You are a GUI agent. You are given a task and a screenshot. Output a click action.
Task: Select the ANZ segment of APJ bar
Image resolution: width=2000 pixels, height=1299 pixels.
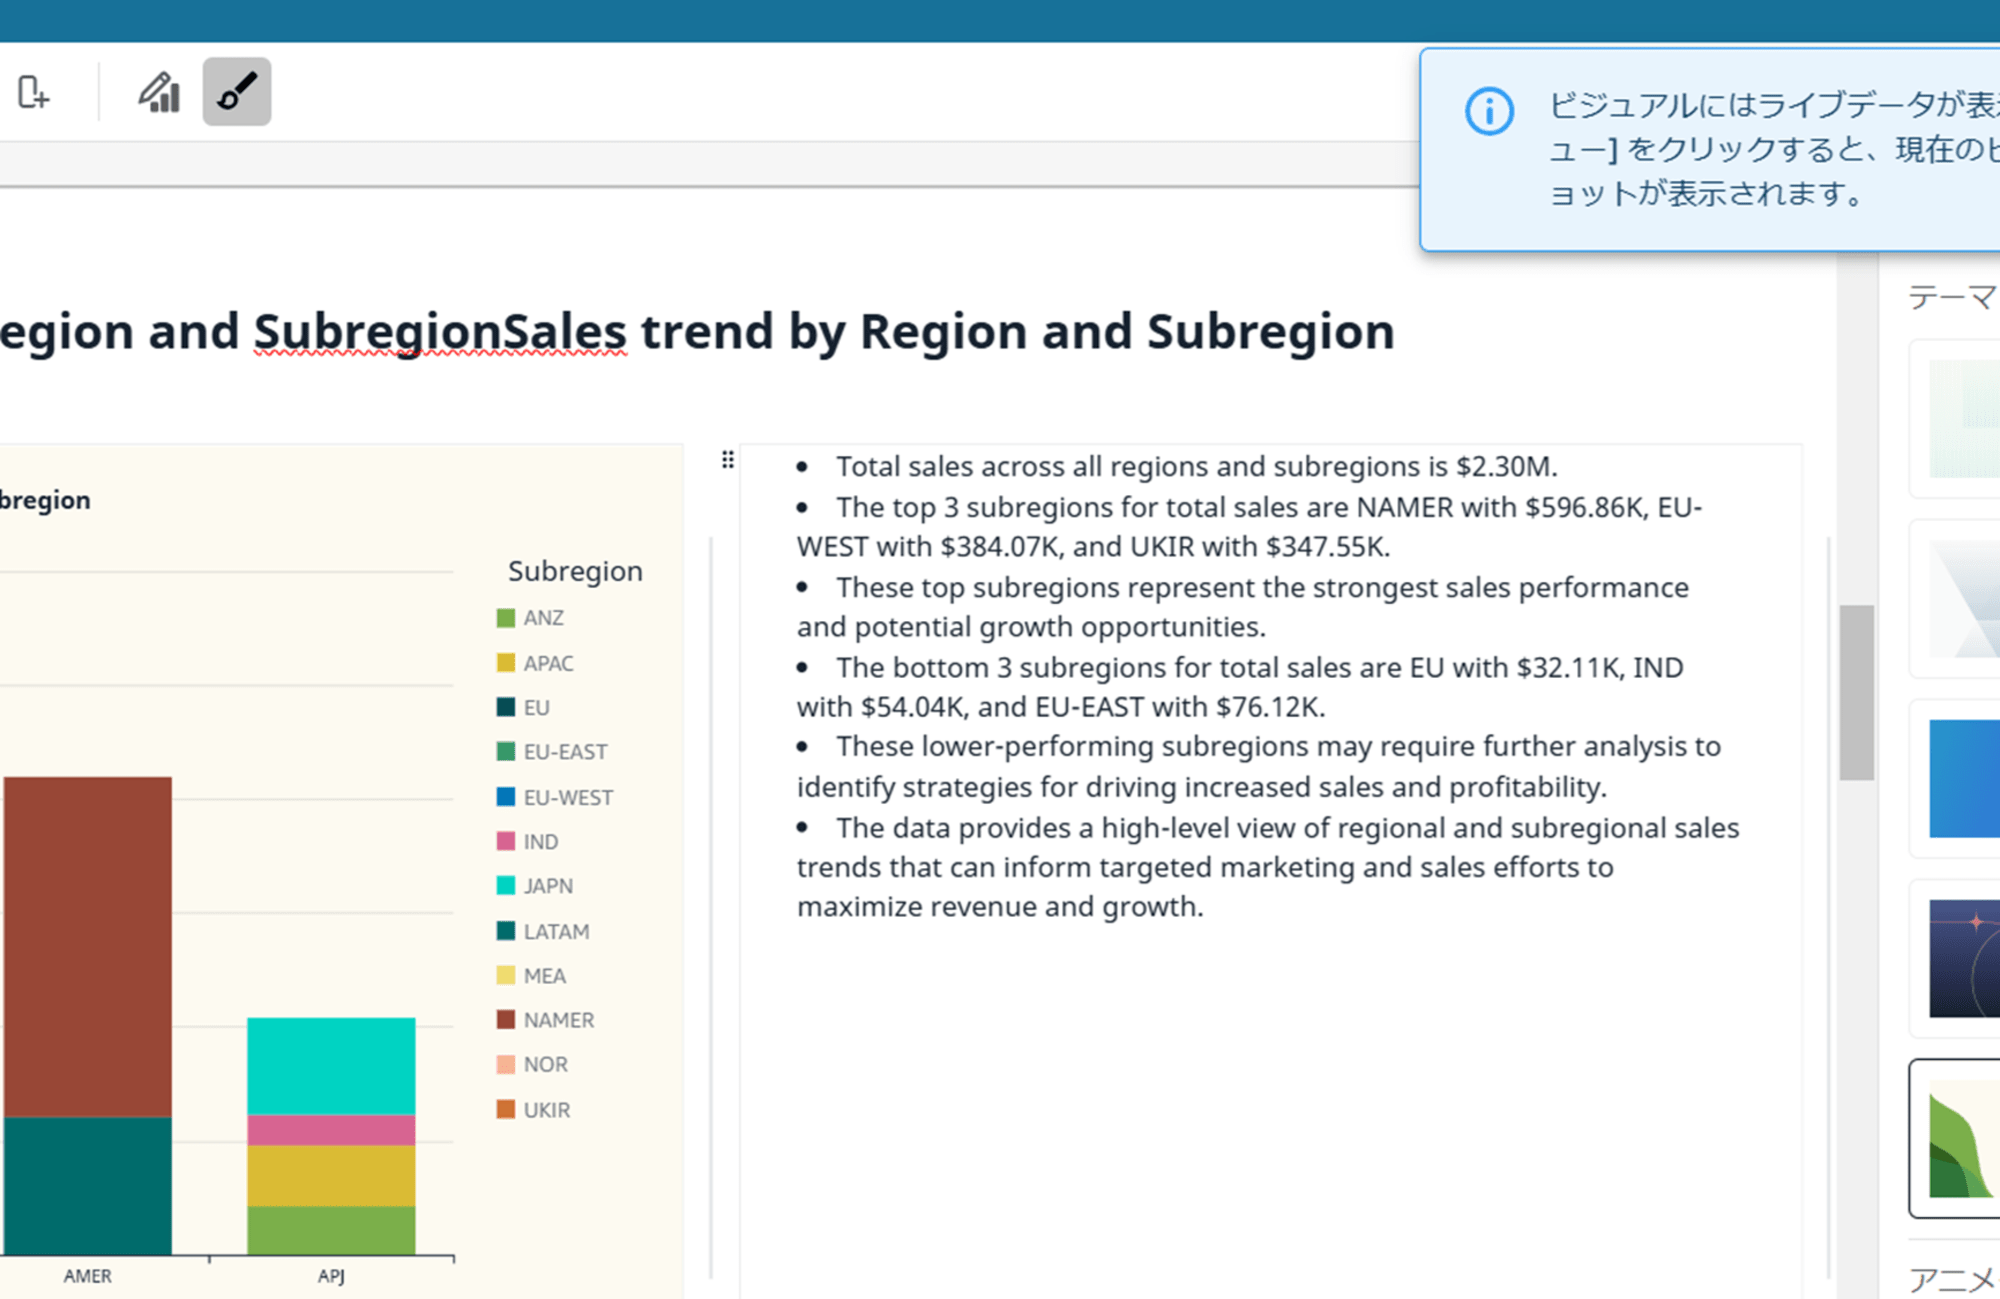pos(331,1230)
